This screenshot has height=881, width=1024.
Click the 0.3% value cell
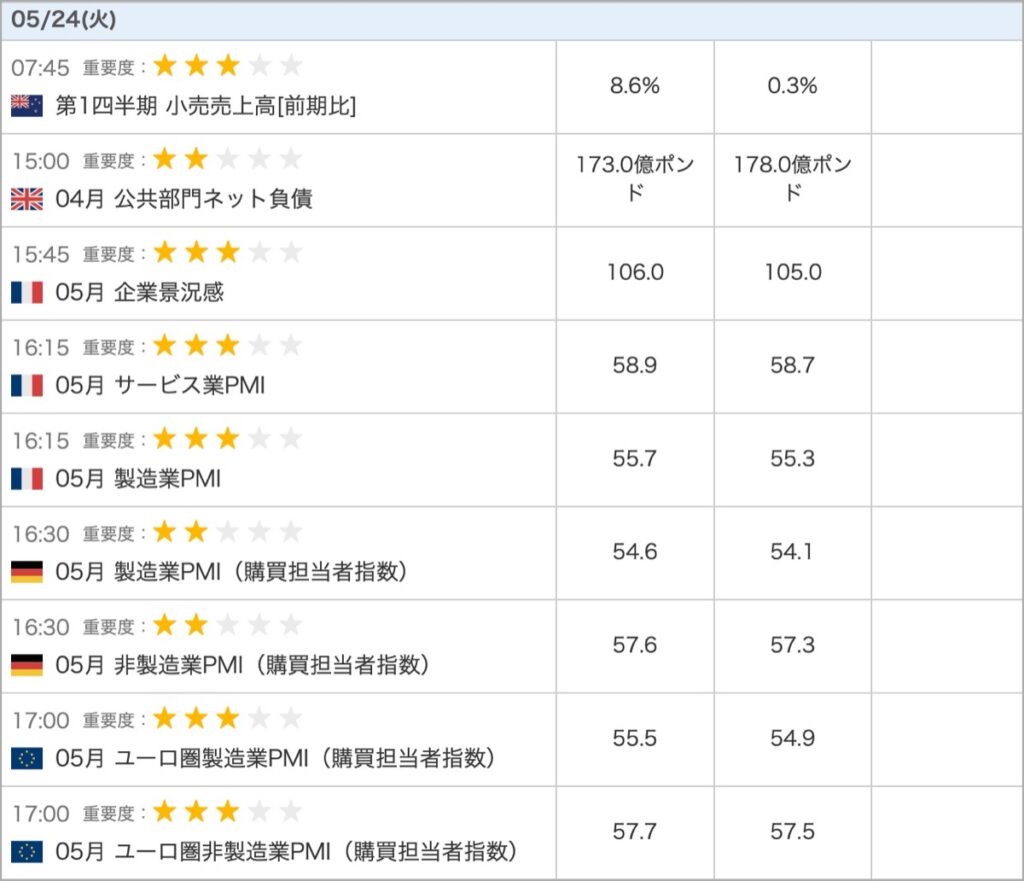click(792, 86)
